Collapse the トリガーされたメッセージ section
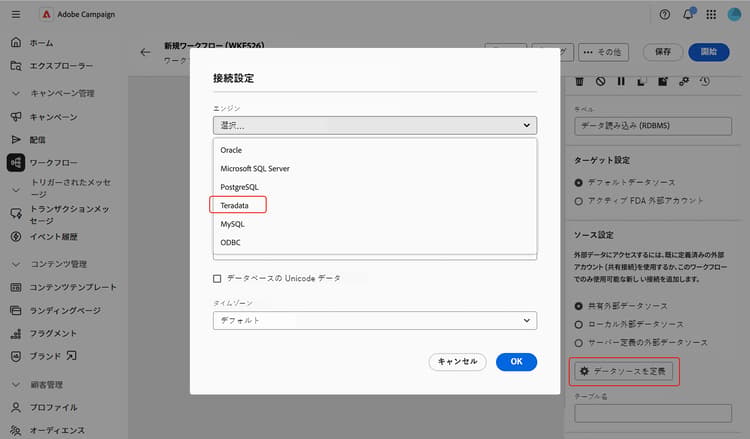 (16, 190)
